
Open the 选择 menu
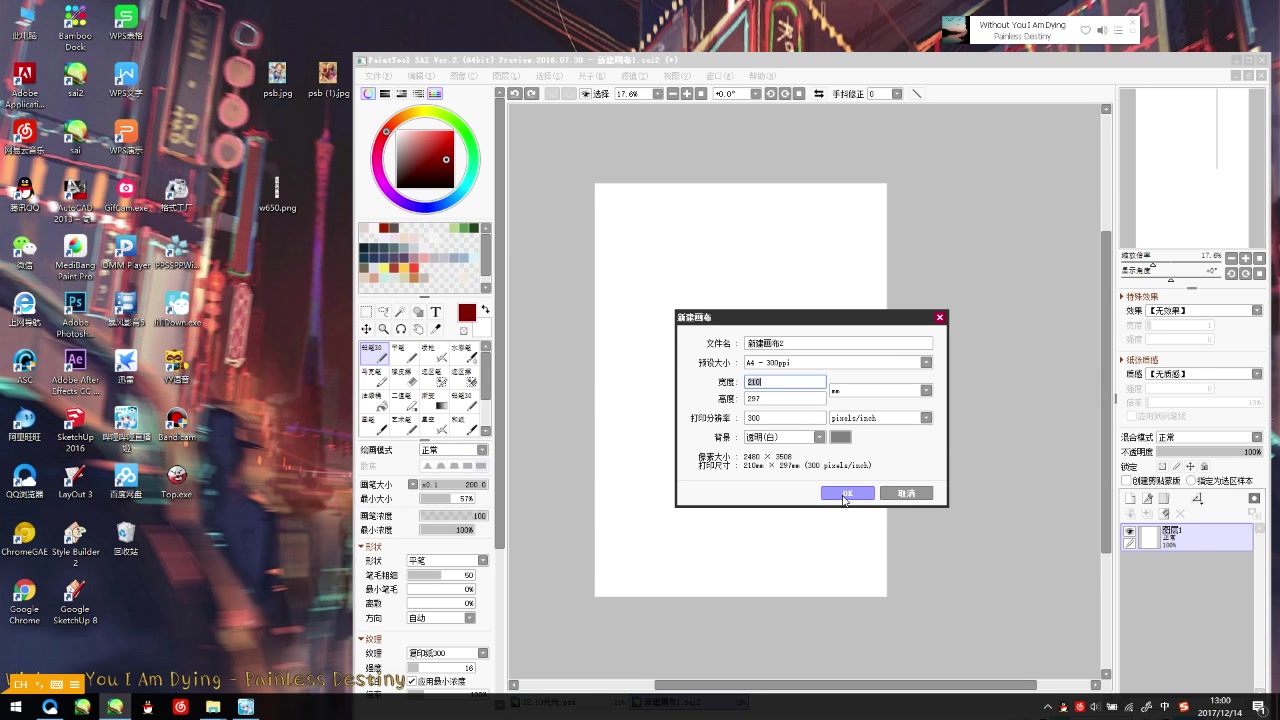pyautogui.click(x=549, y=76)
